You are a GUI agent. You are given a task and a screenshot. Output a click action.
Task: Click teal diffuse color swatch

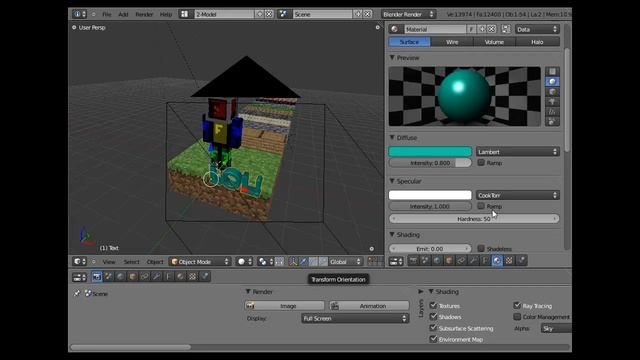430,152
